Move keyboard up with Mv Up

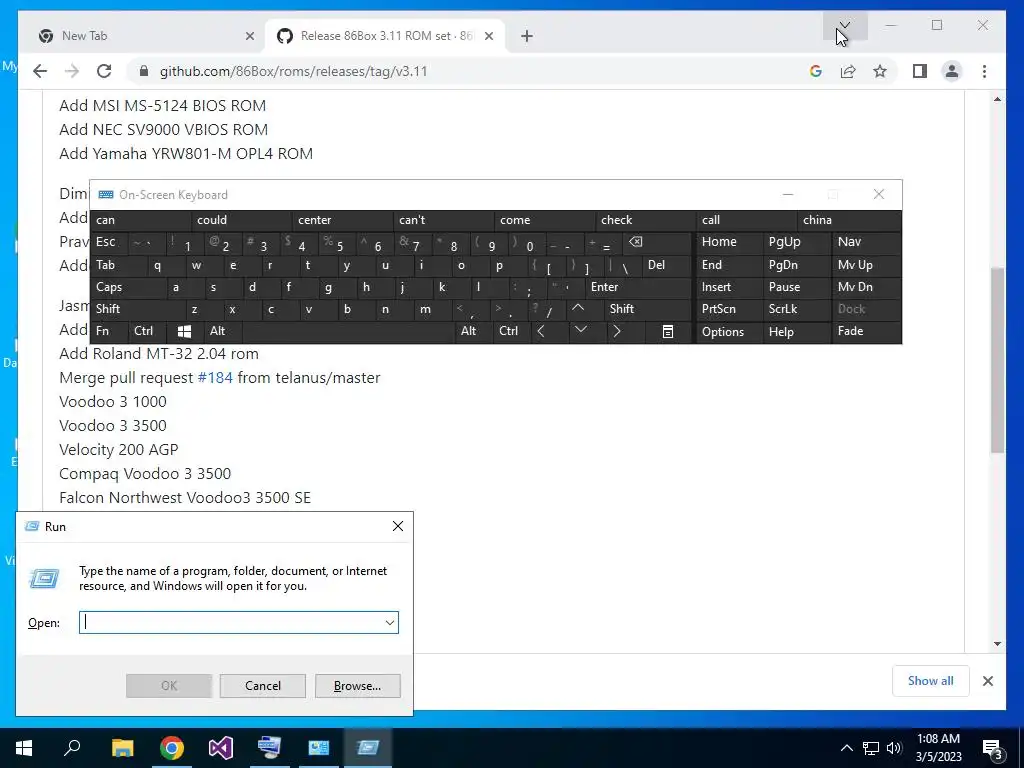(866, 265)
